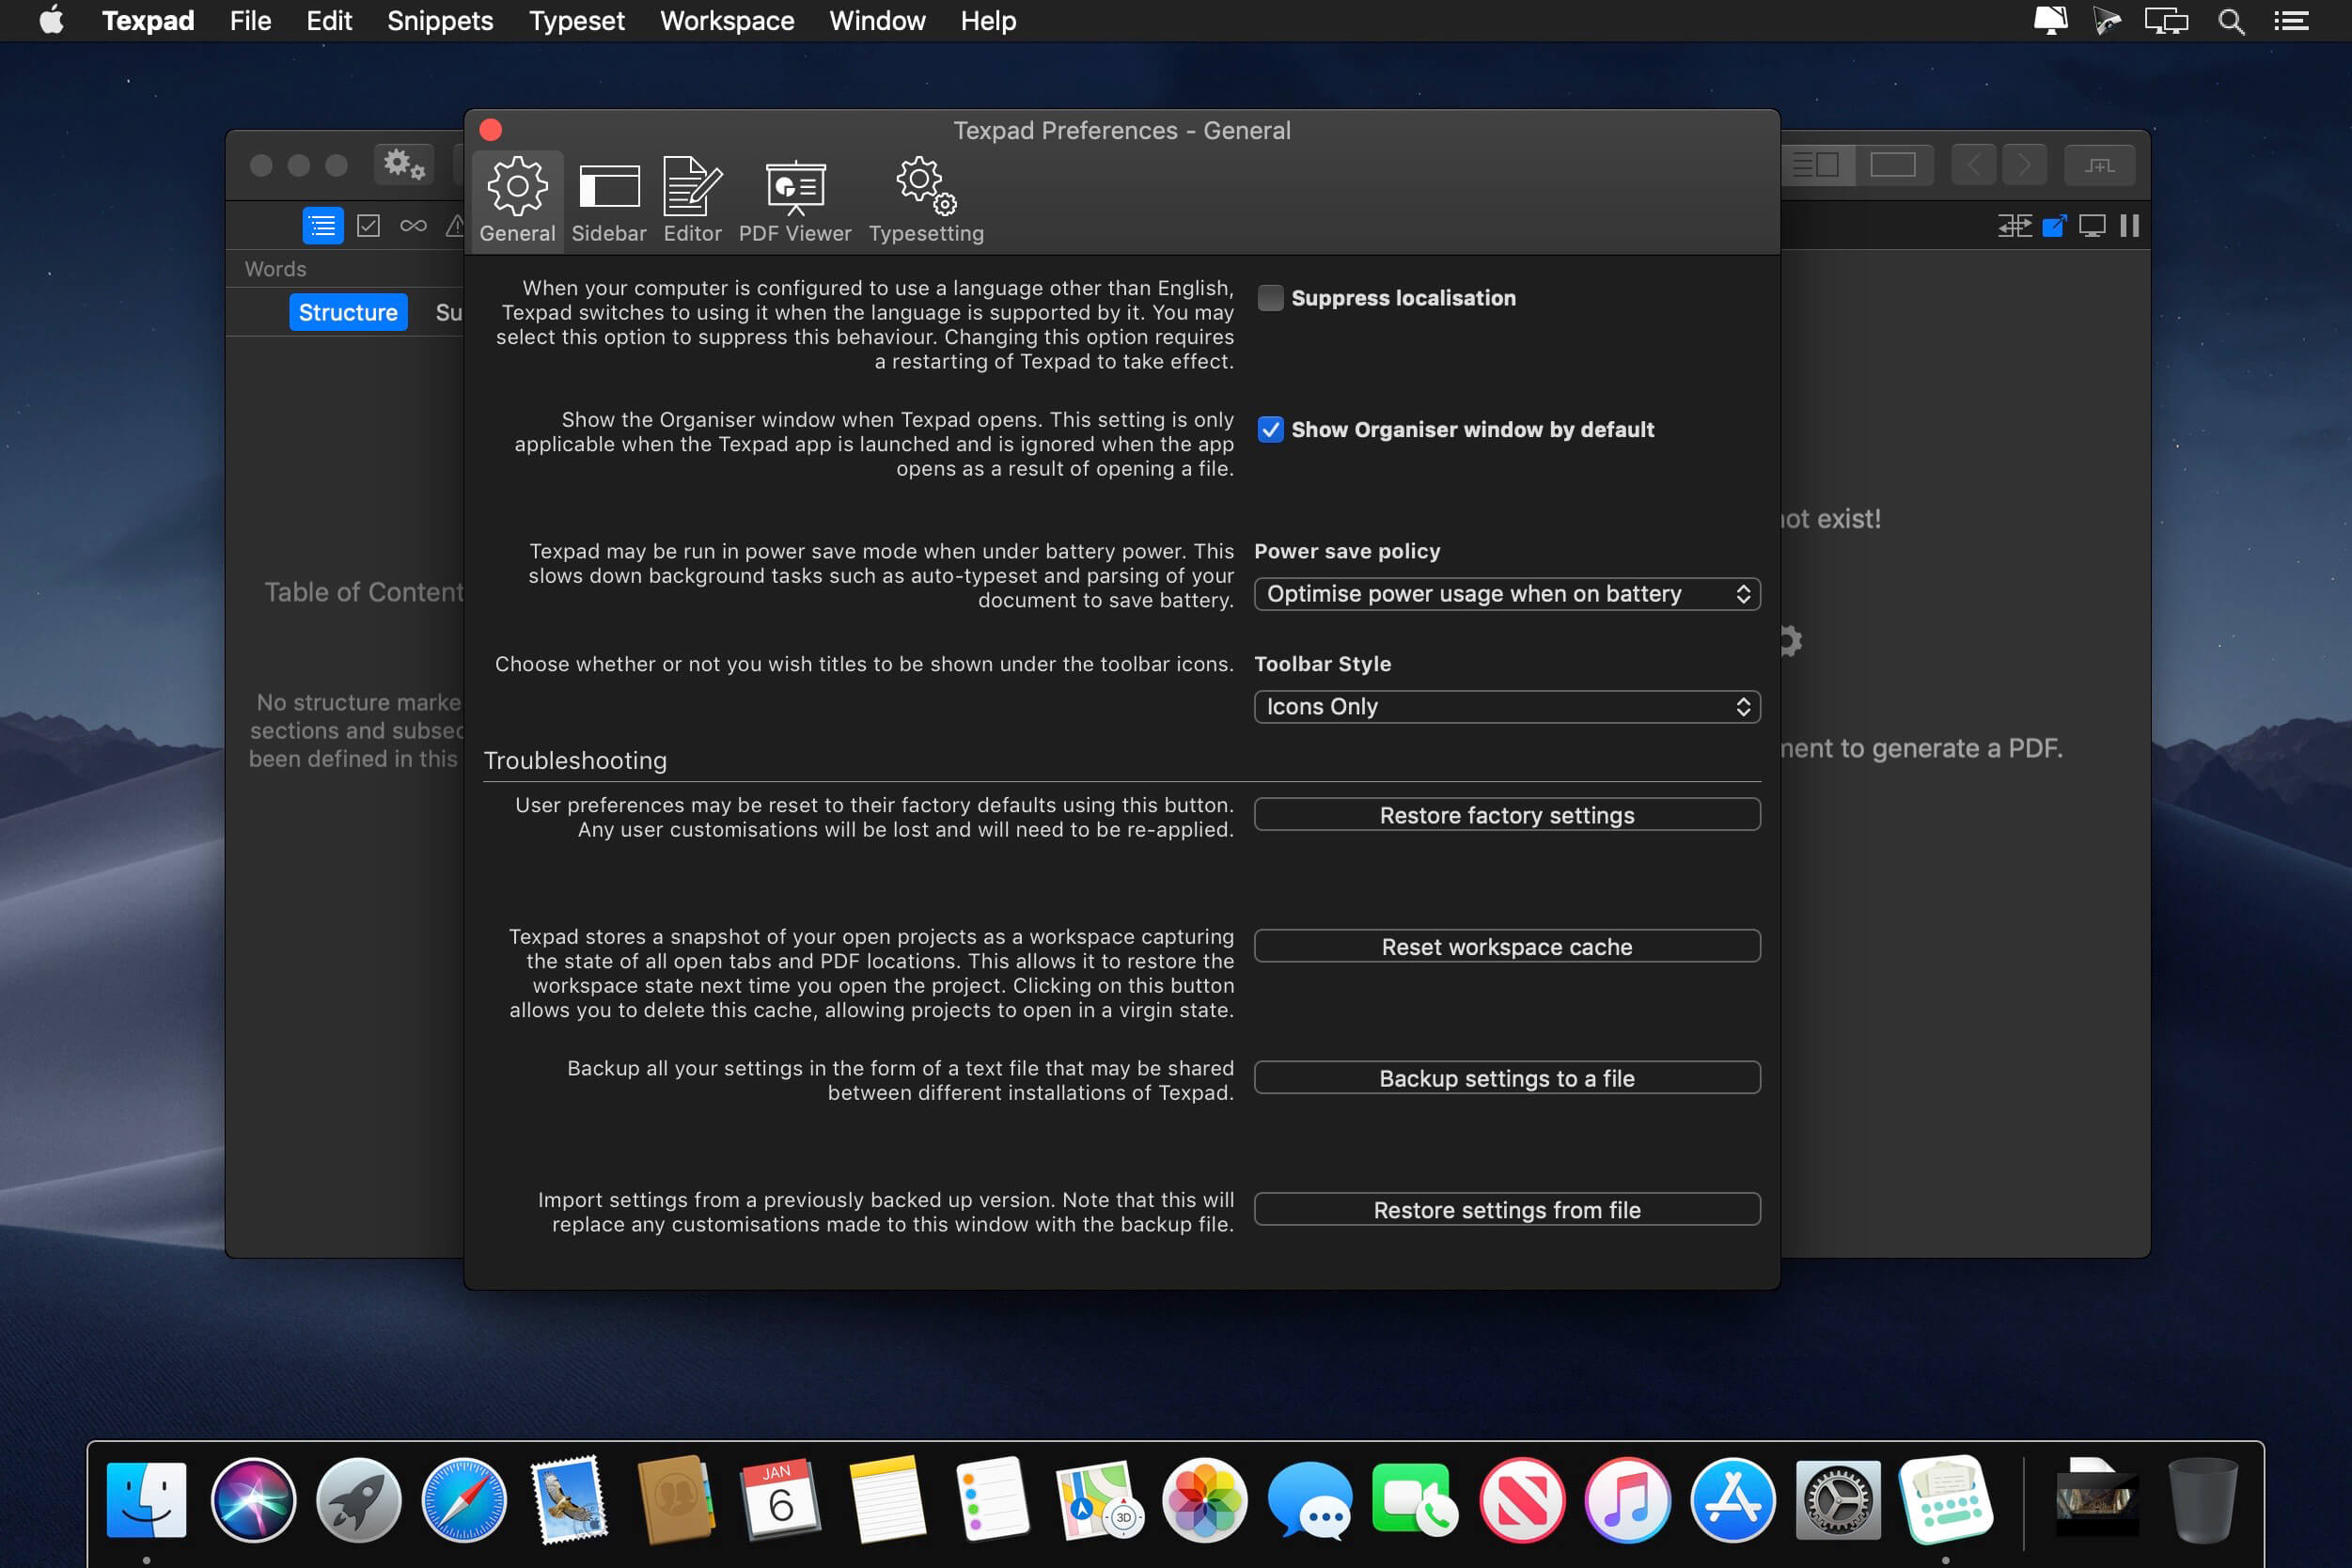Image resolution: width=2352 pixels, height=1568 pixels.
Task: Enable the Suppress localisation checkbox
Action: point(1270,297)
